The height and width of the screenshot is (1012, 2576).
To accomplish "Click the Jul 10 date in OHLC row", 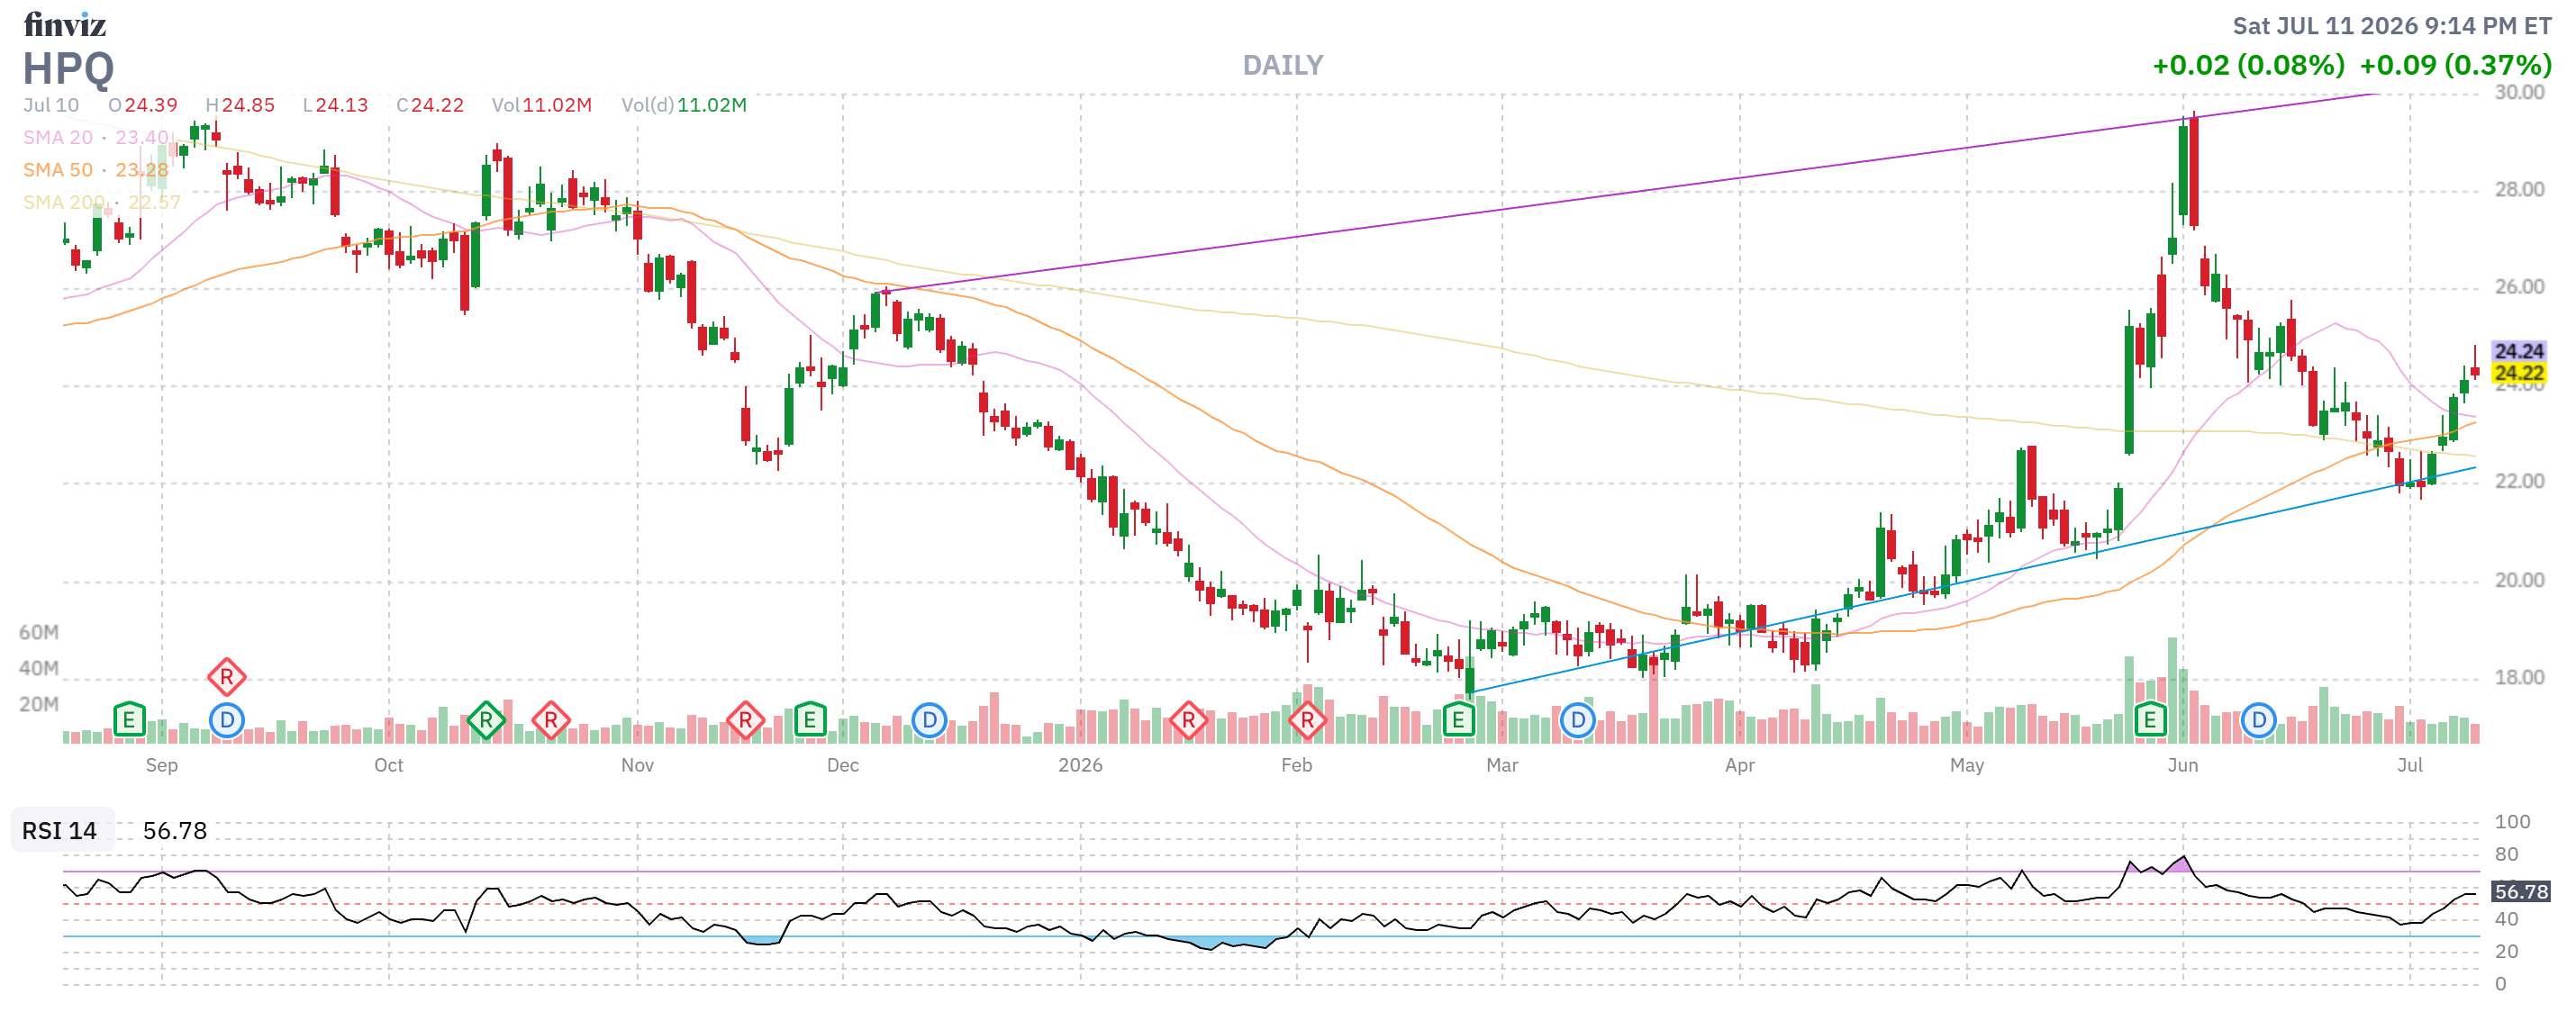I will 51,105.
